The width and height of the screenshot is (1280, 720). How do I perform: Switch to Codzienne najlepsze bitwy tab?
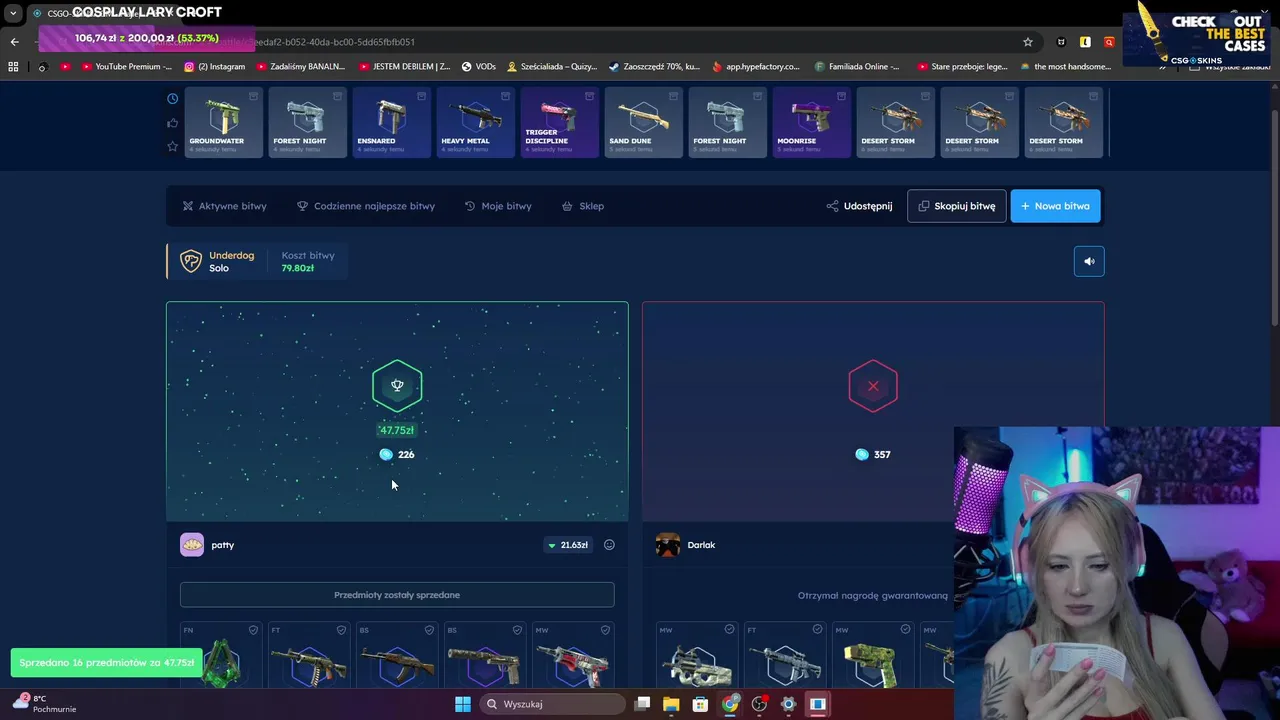tap(366, 206)
